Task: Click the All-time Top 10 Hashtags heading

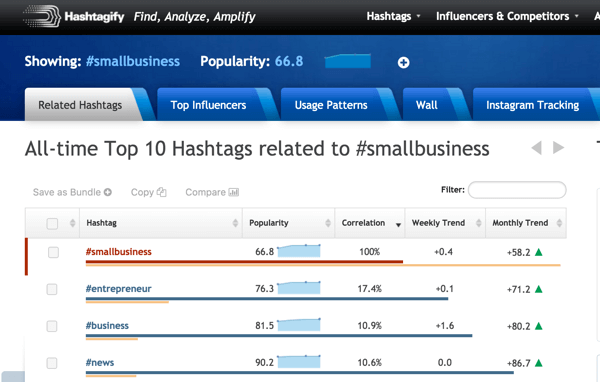Action: coord(257,149)
